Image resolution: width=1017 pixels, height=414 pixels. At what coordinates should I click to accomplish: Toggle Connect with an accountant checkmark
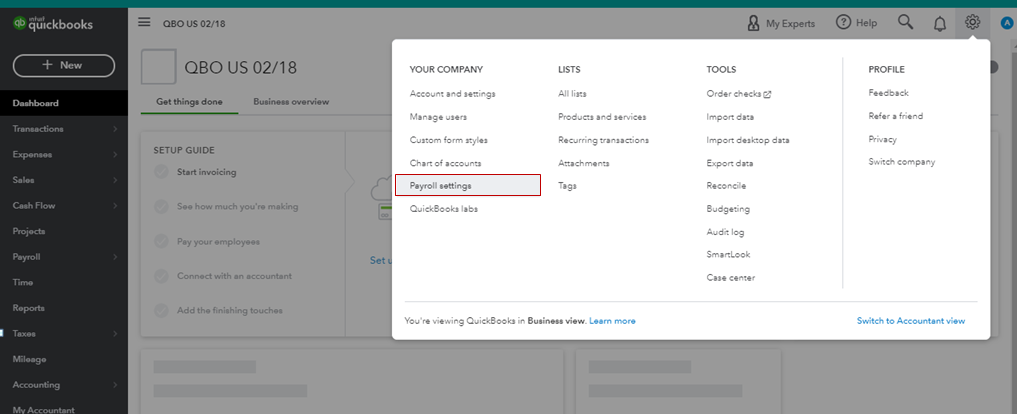coord(161,276)
